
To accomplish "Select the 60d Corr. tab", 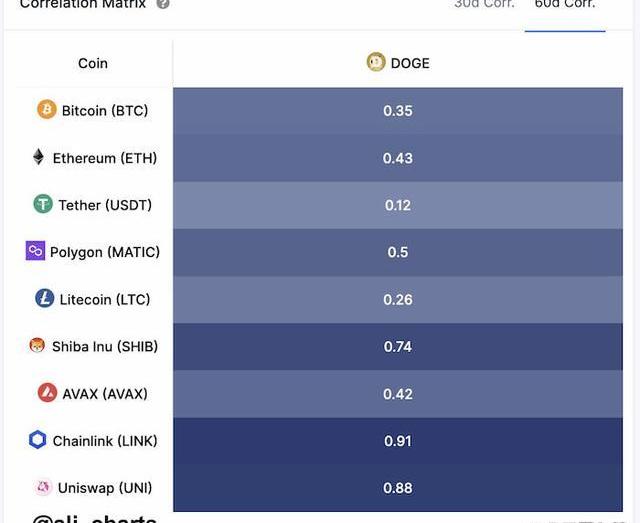I will (x=565, y=4).
